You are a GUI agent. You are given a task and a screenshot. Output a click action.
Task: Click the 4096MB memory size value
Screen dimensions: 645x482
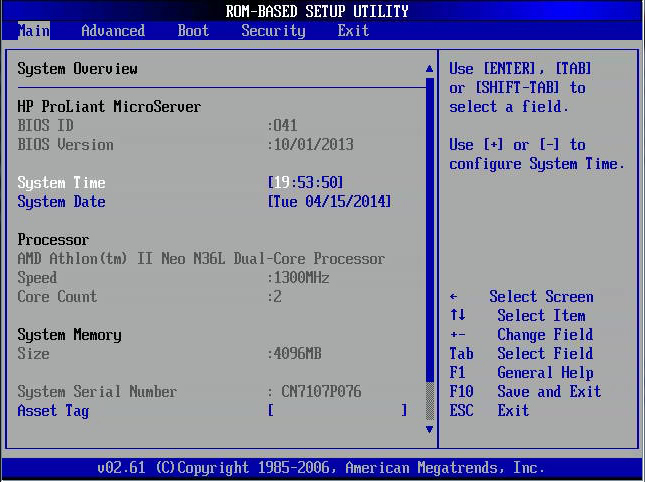point(295,354)
